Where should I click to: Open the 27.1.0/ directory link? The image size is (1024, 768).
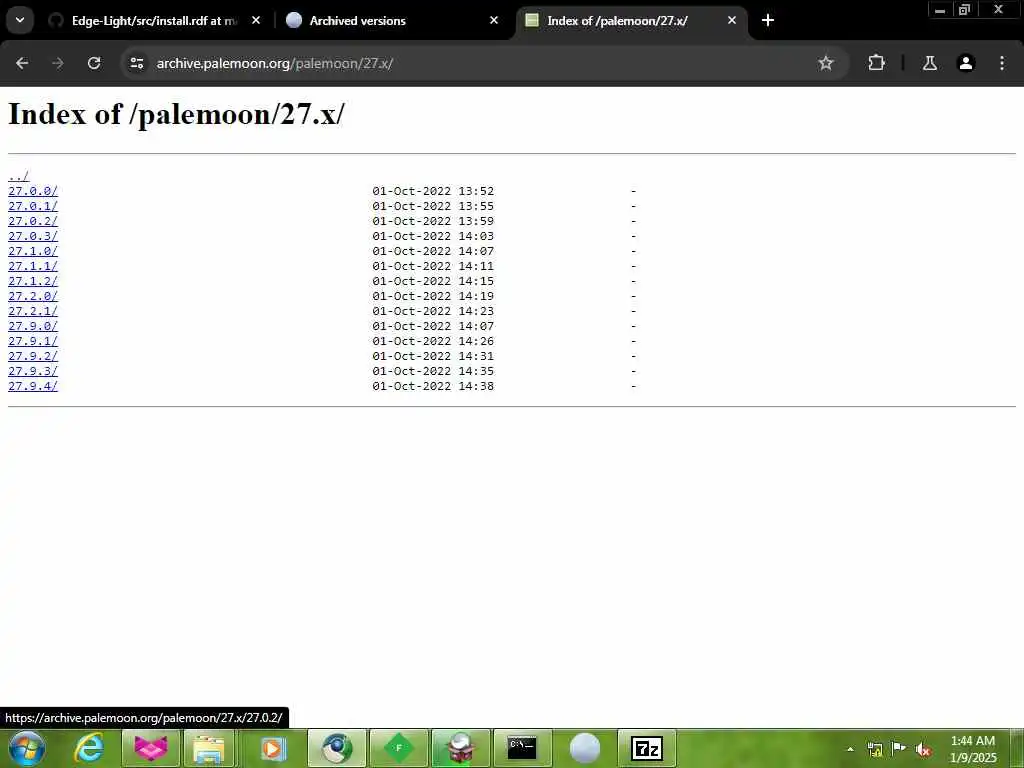tap(33, 251)
